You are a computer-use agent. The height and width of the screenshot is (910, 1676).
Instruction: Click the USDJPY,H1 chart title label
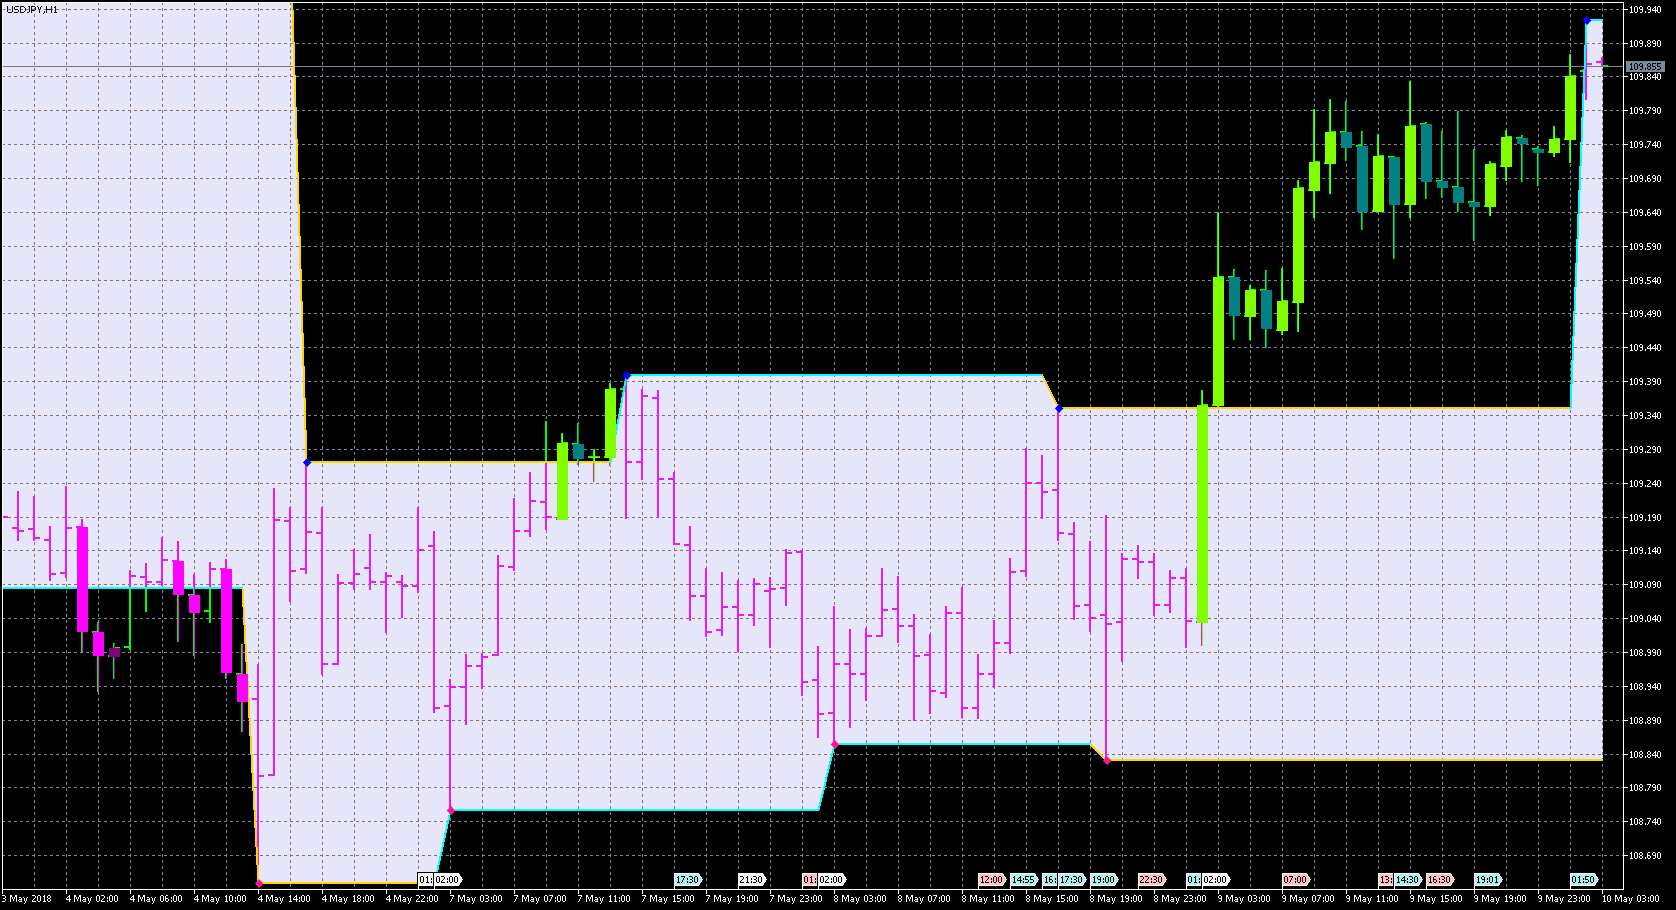pyautogui.click(x=32, y=9)
